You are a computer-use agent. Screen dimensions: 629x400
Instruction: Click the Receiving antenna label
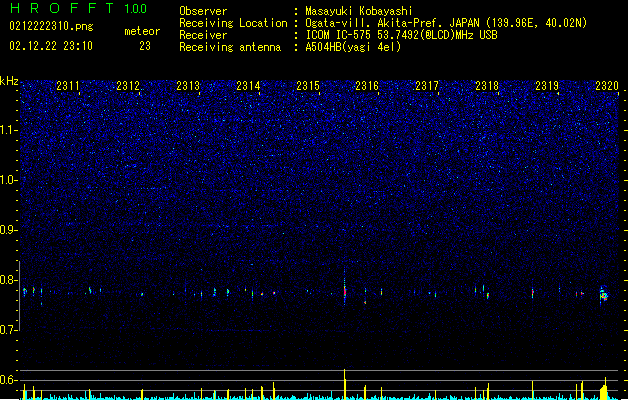tap(230, 47)
